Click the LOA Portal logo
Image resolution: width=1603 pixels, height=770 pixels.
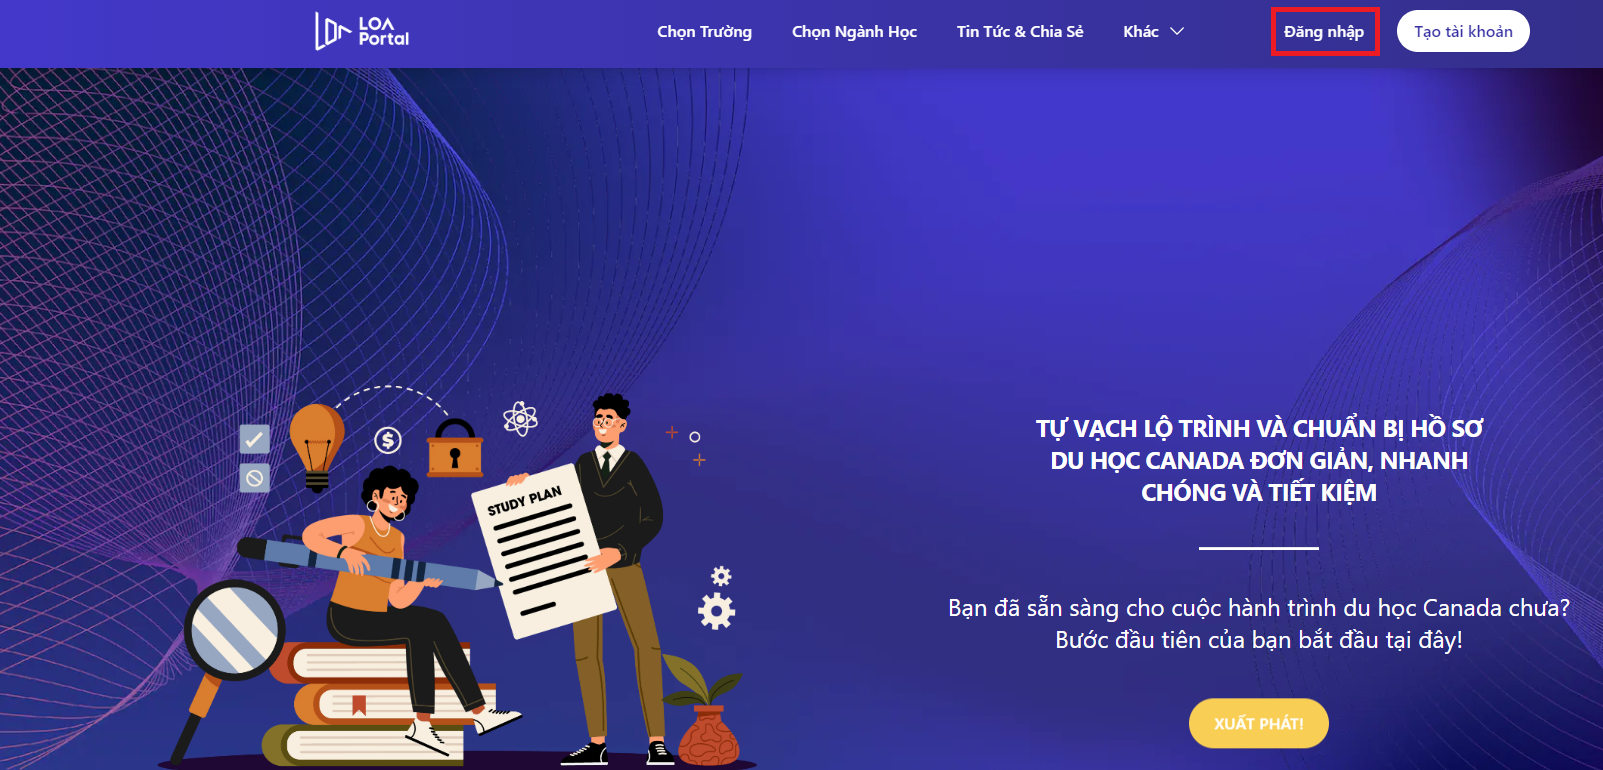[362, 31]
